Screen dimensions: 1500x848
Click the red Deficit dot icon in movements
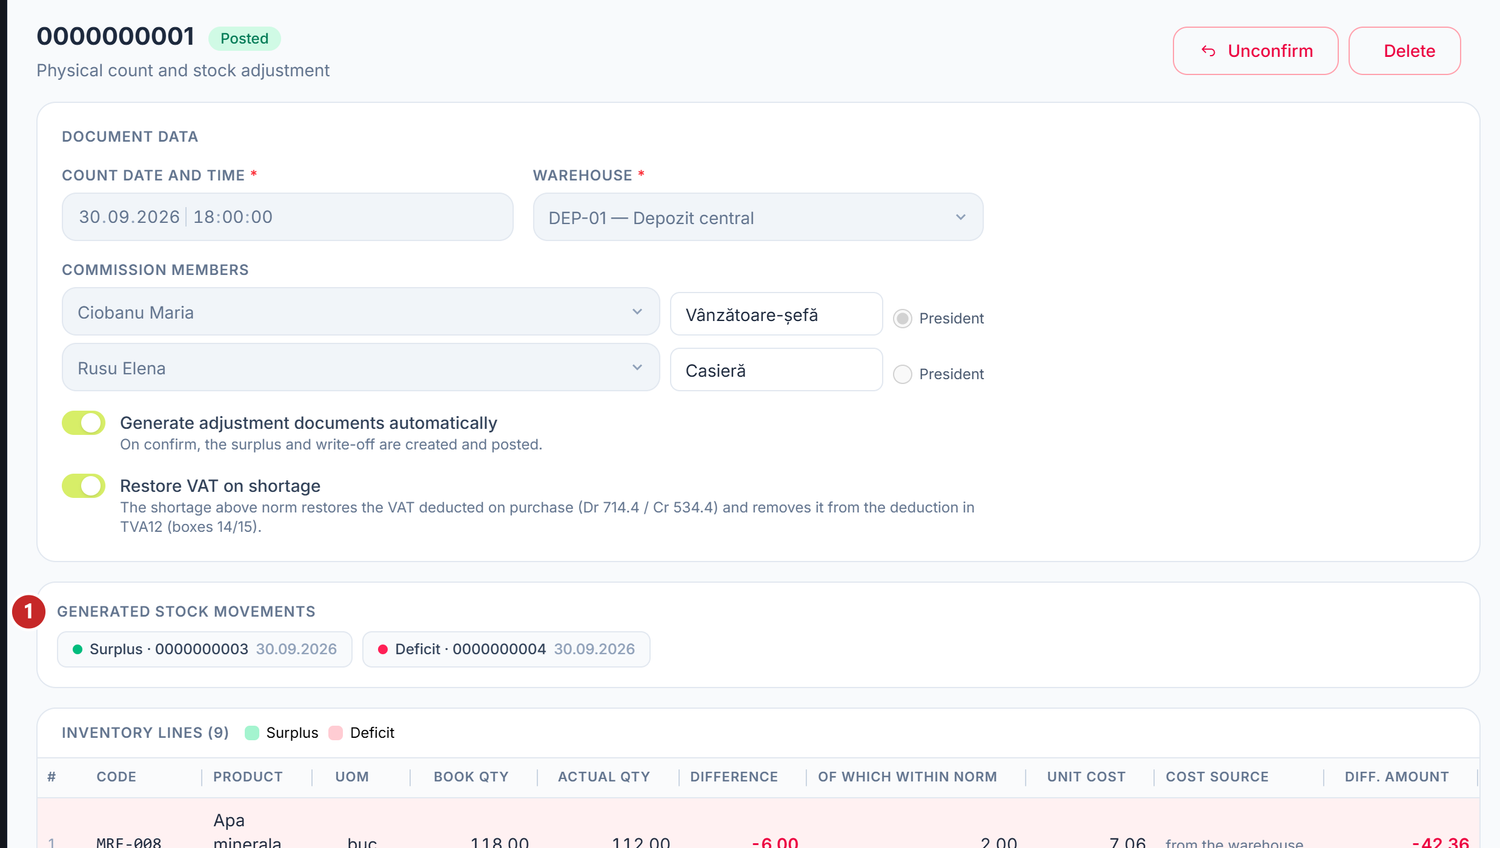click(x=383, y=649)
